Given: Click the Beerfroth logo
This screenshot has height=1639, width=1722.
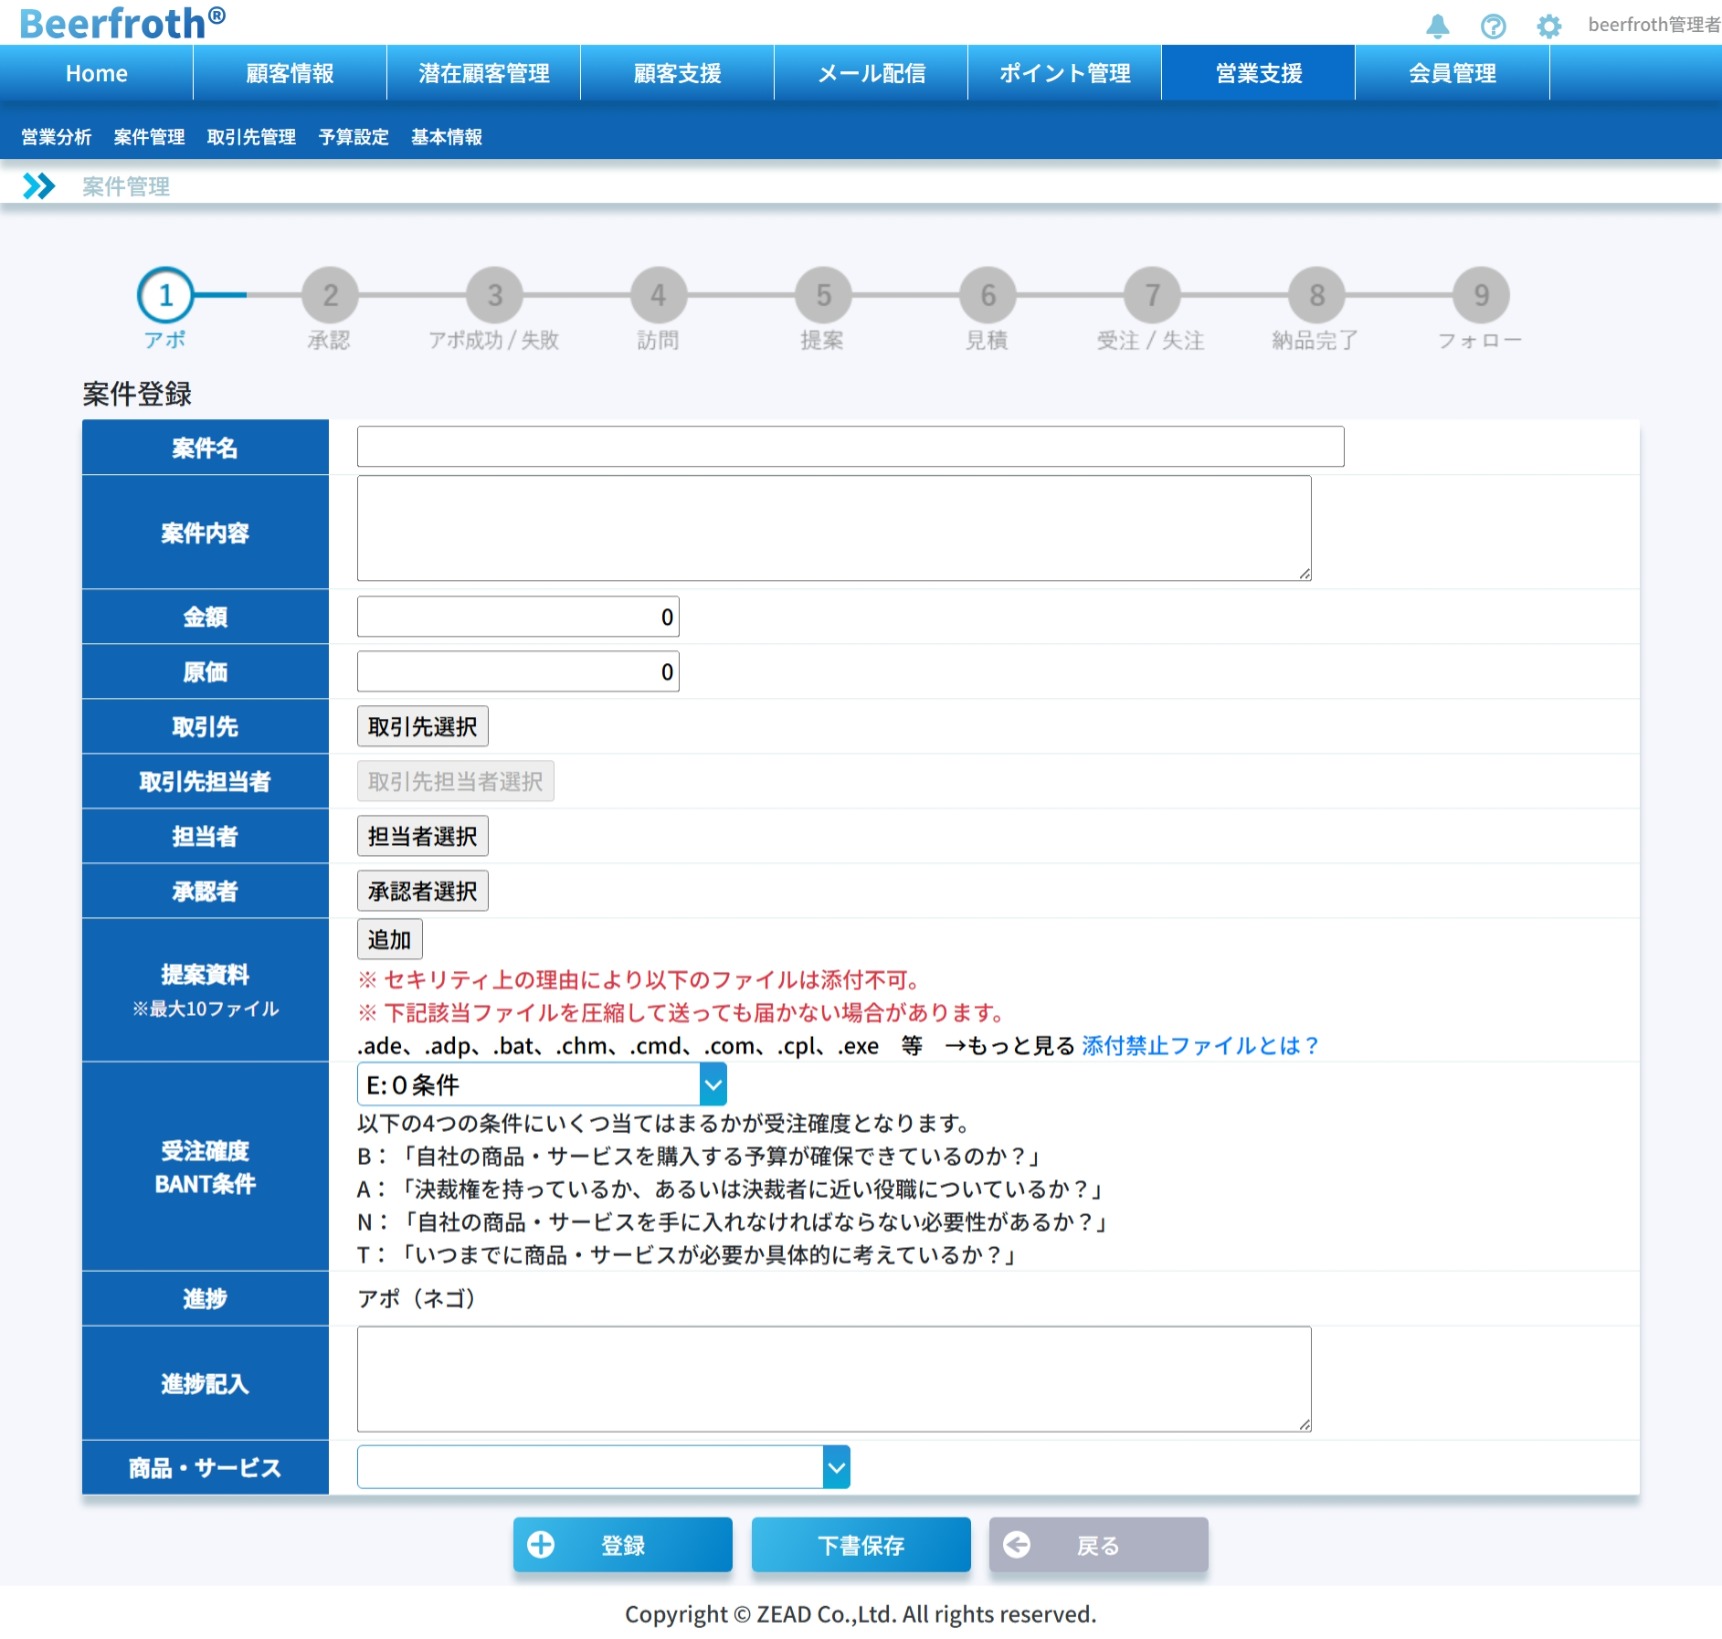Looking at the screenshot, I should click(122, 22).
